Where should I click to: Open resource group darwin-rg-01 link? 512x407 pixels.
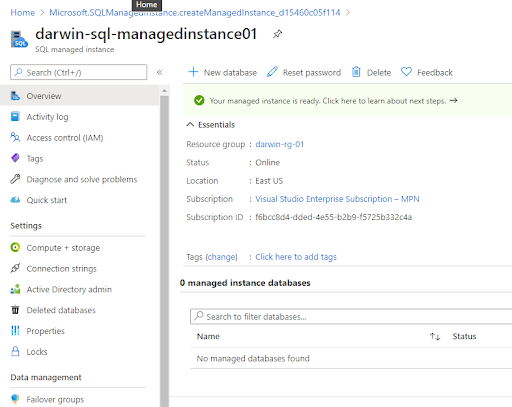[x=280, y=144]
